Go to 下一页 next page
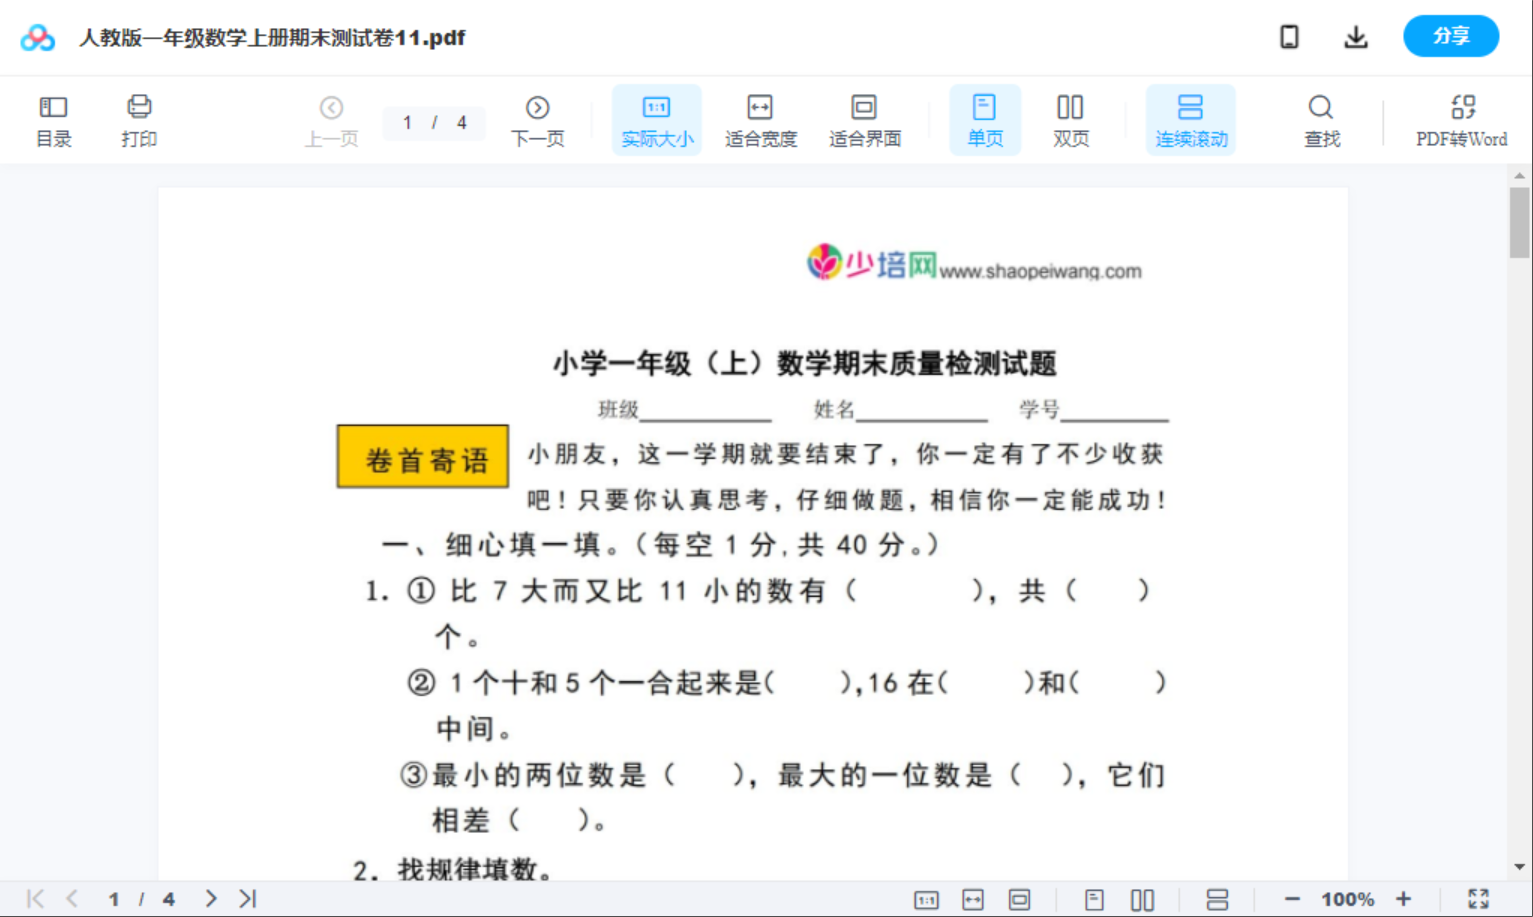Image resolution: width=1533 pixels, height=917 pixels. (538, 119)
